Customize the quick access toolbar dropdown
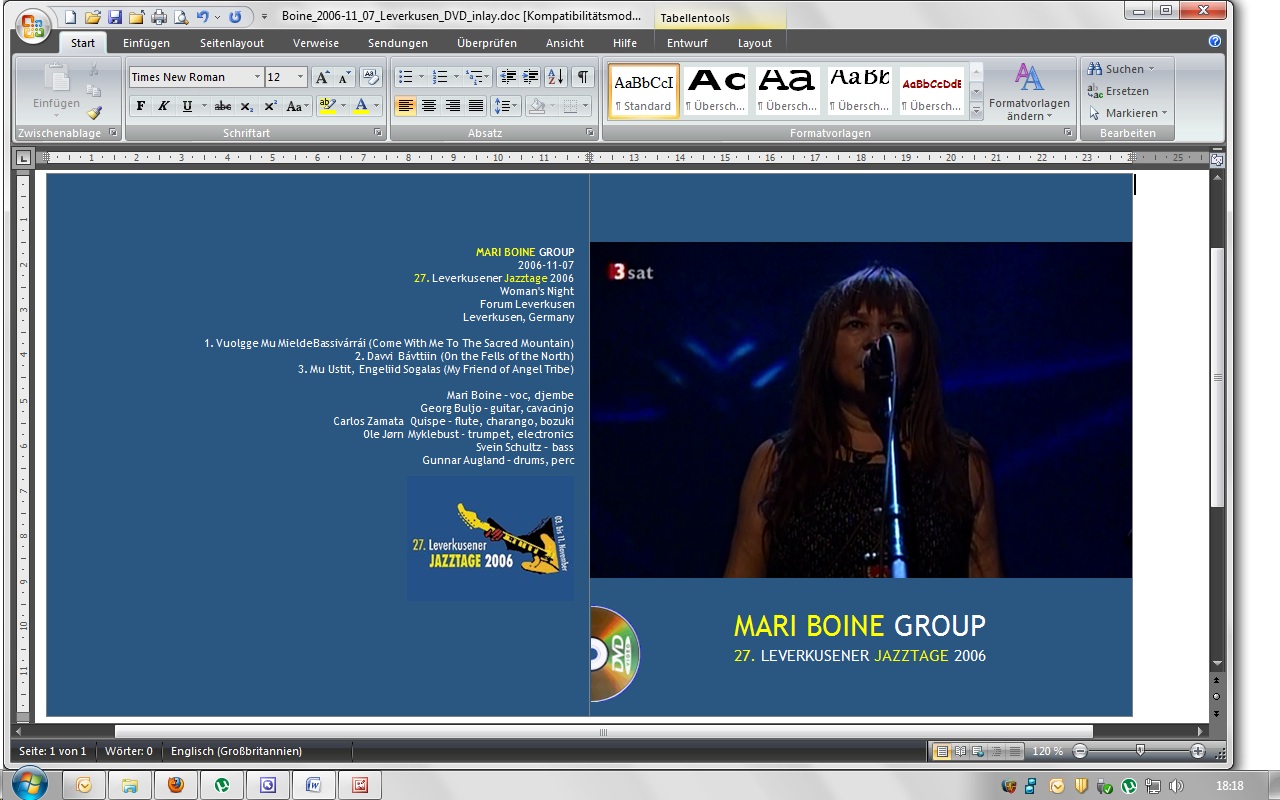This screenshot has height=800, width=1280. pos(263,17)
